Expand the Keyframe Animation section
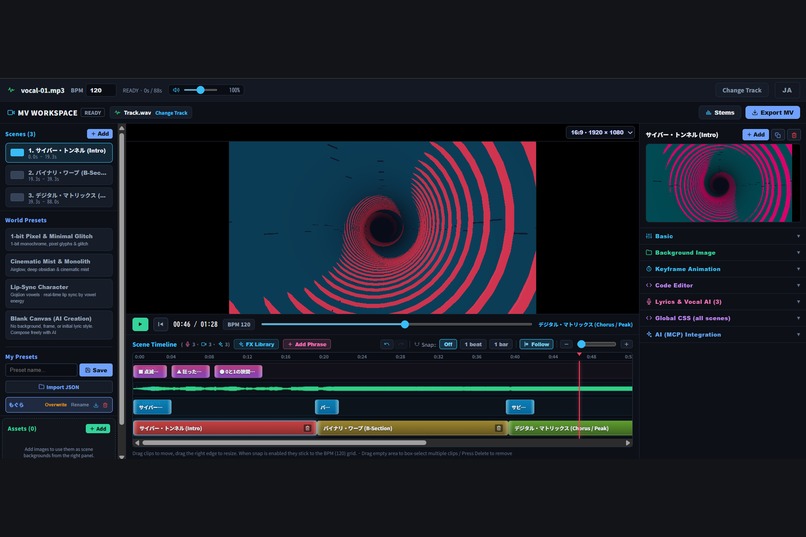Viewport: 806px width, 537px height. click(723, 269)
